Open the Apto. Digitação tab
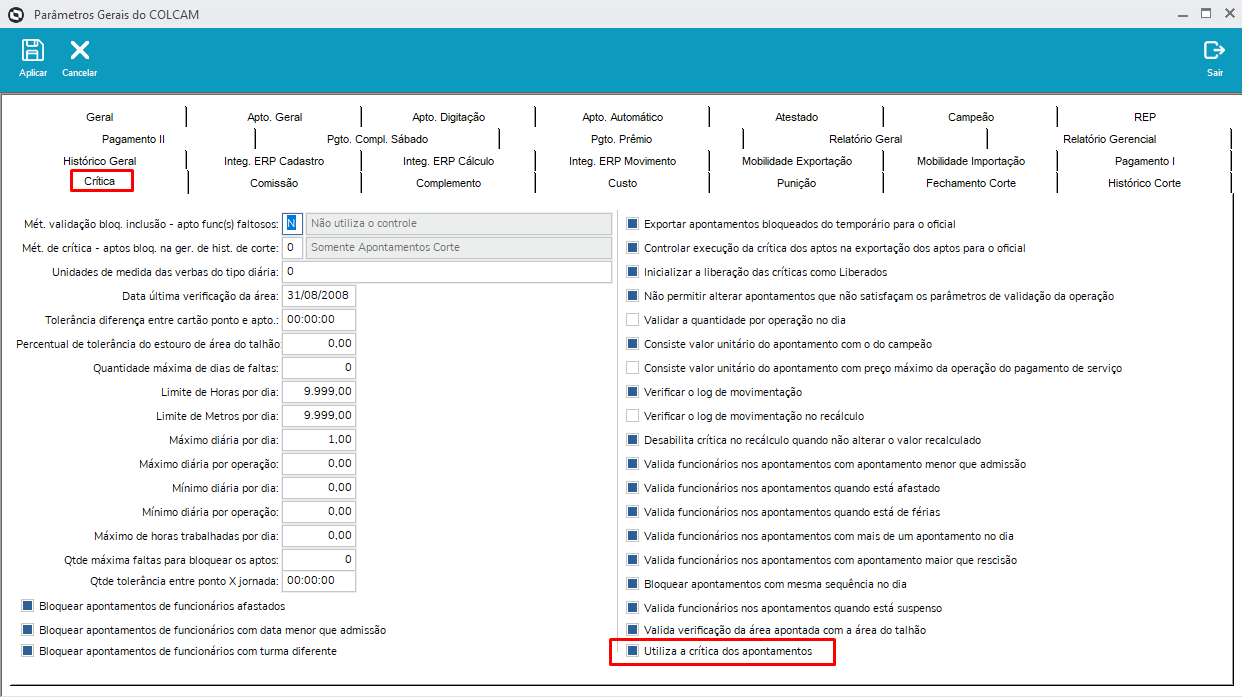This screenshot has height=698, width=1242. [448, 117]
